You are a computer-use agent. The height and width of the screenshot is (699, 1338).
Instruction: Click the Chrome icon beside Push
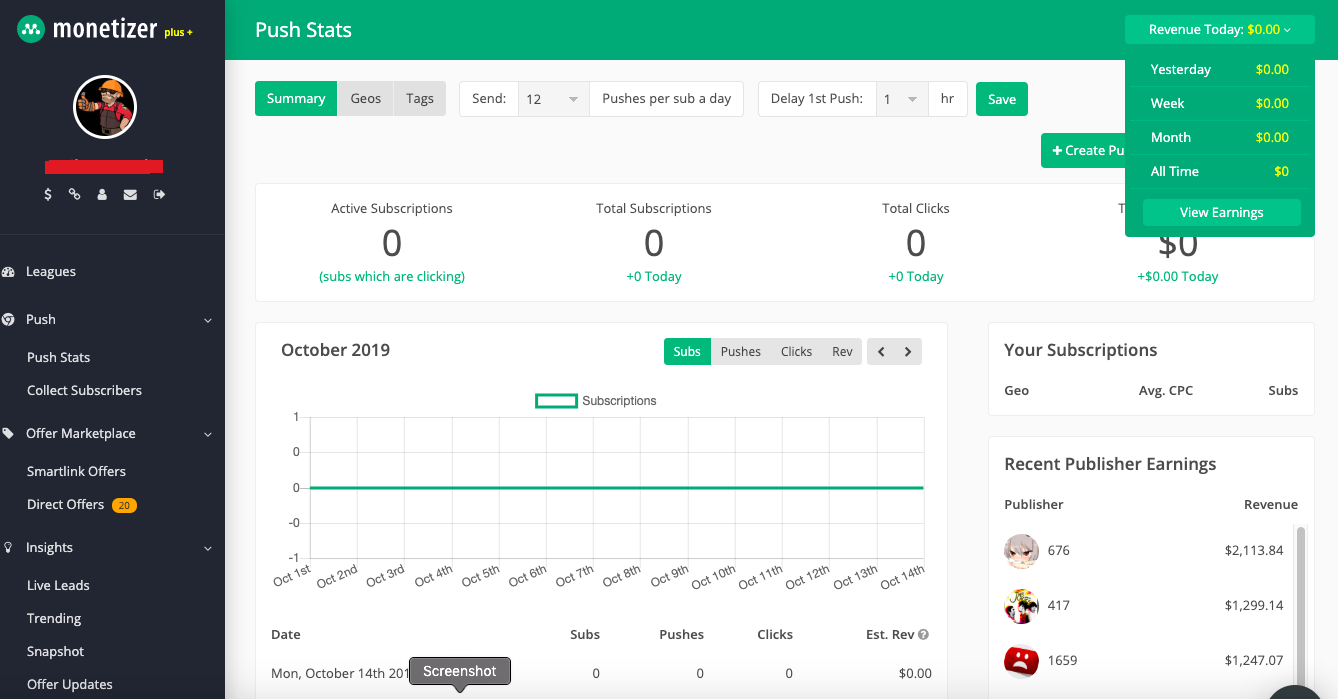click(x=8, y=319)
